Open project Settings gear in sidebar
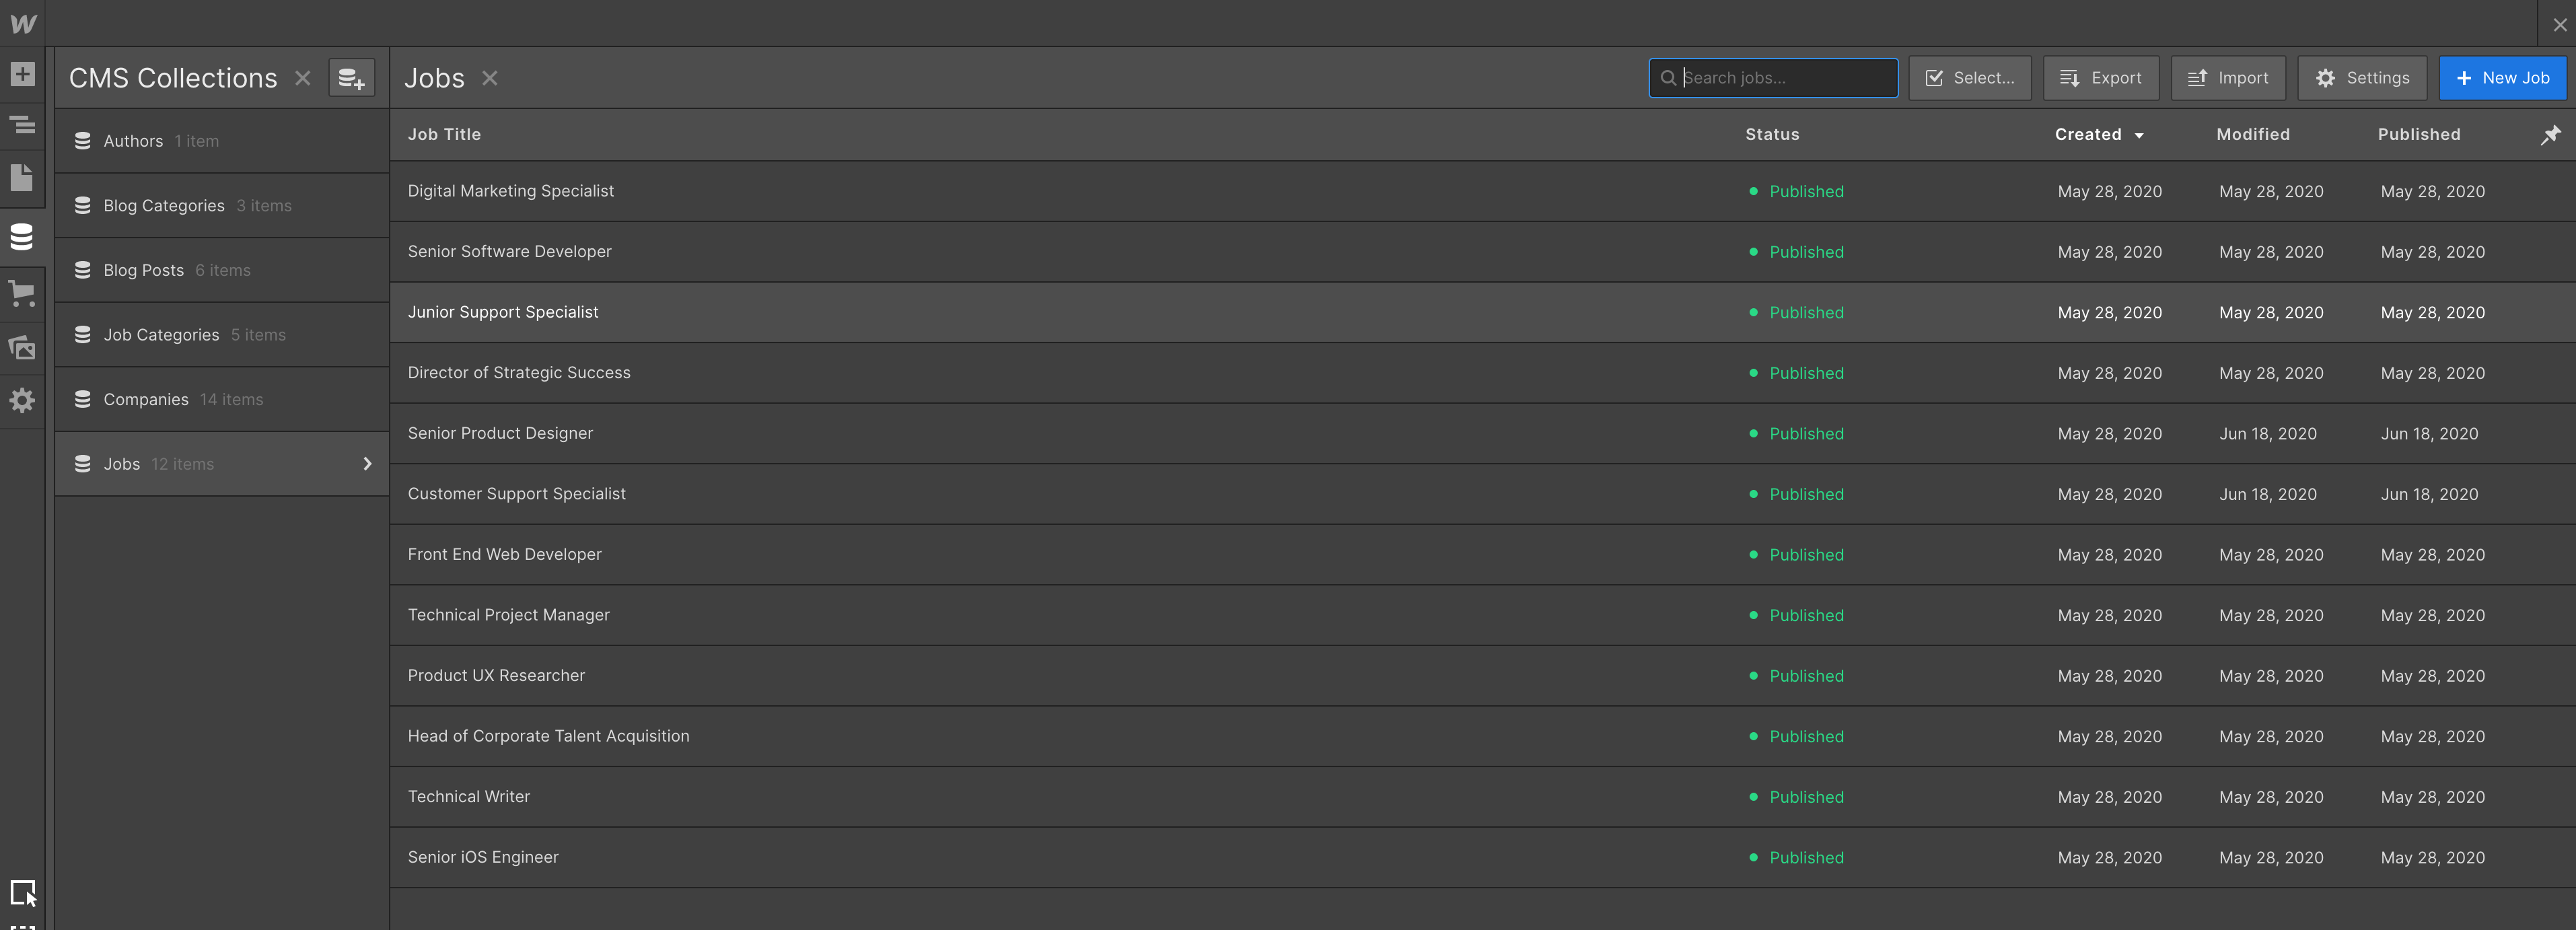This screenshot has height=930, width=2576. click(x=22, y=400)
